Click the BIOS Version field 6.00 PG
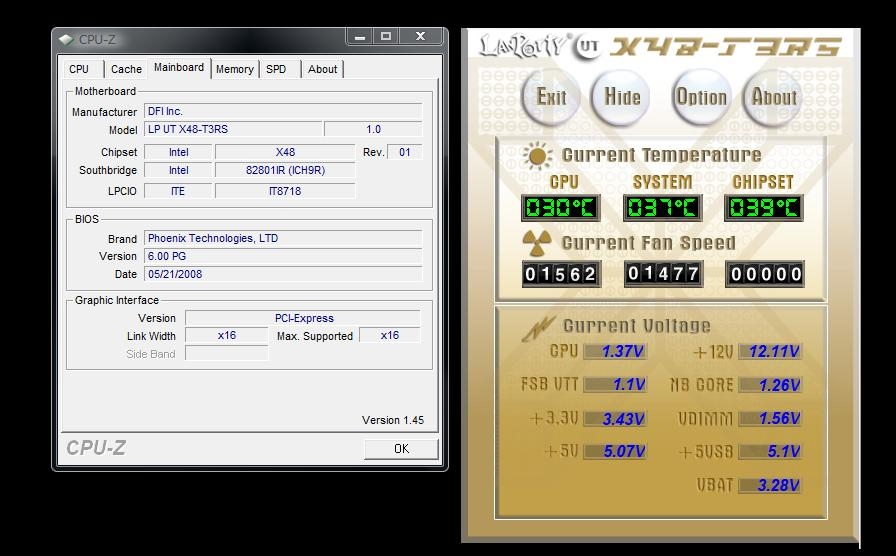Screen dimensions: 896x556 (x=283, y=256)
